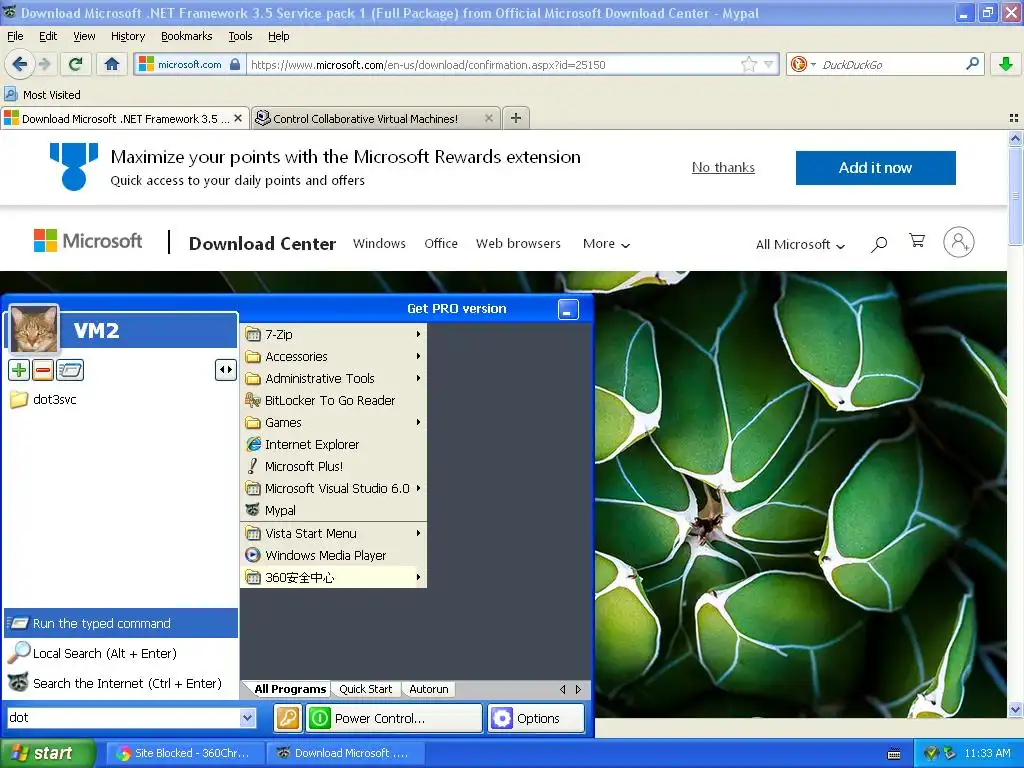Open the browser home page icon

[112, 64]
